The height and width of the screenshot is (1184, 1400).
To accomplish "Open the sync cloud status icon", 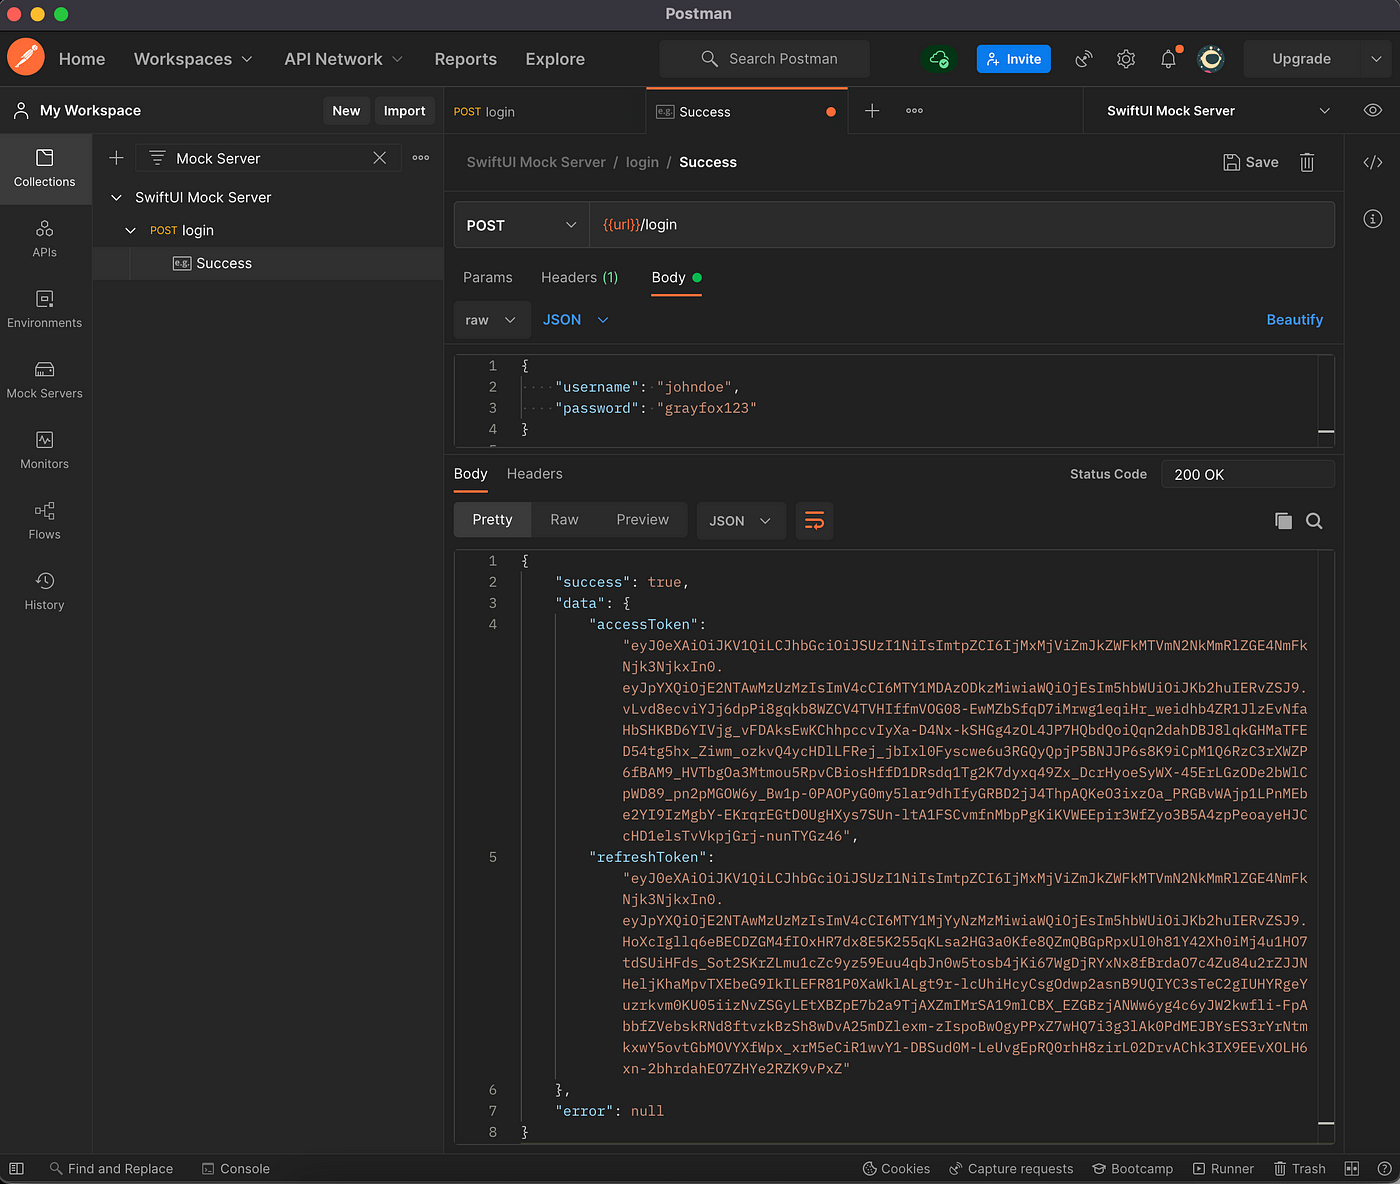I will (x=938, y=59).
